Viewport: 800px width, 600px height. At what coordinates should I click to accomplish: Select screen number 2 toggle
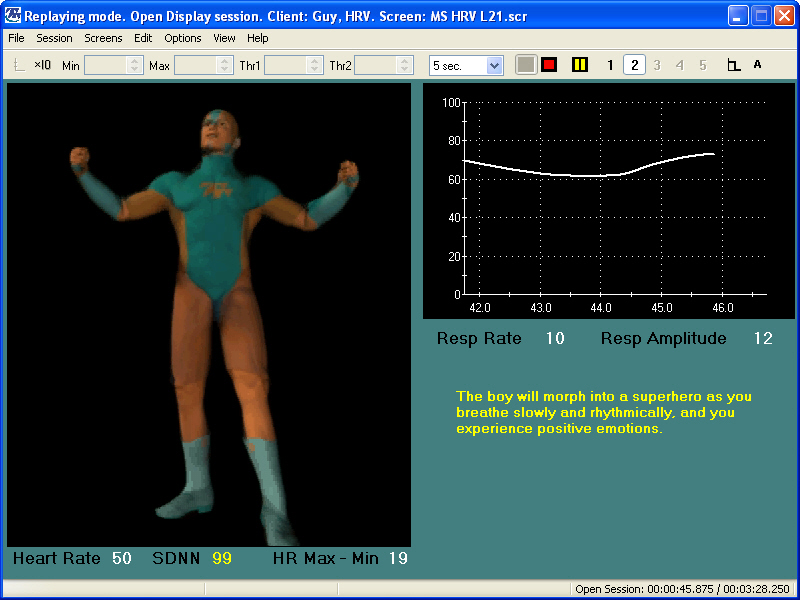click(x=634, y=65)
